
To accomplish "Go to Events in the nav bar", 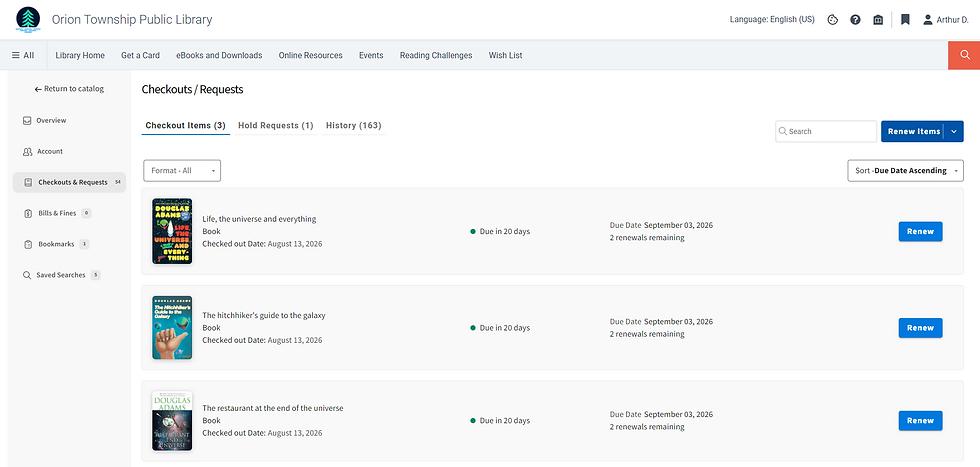I will (x=371, y=55).
